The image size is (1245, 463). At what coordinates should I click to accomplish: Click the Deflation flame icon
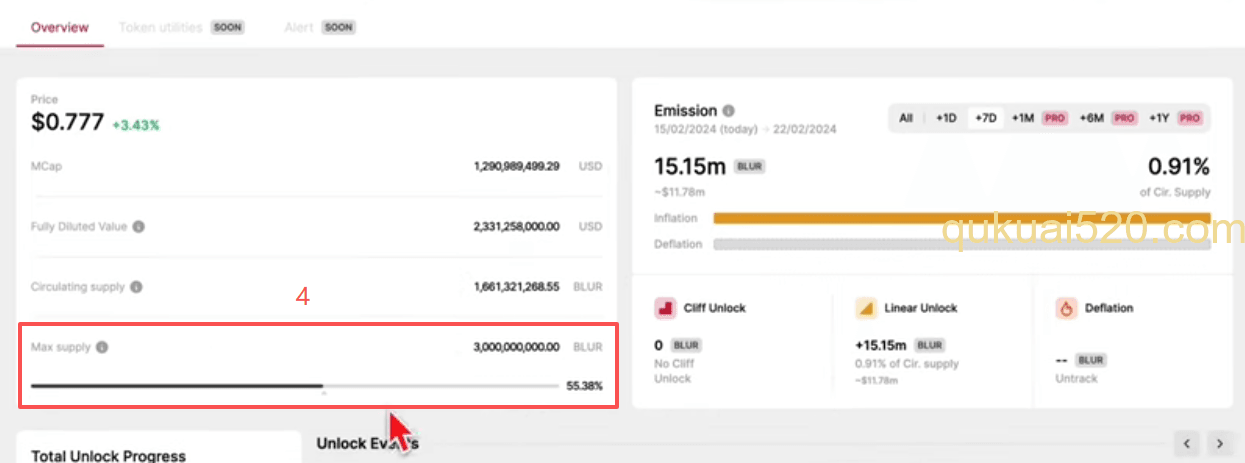click(x=1066, y=308)
